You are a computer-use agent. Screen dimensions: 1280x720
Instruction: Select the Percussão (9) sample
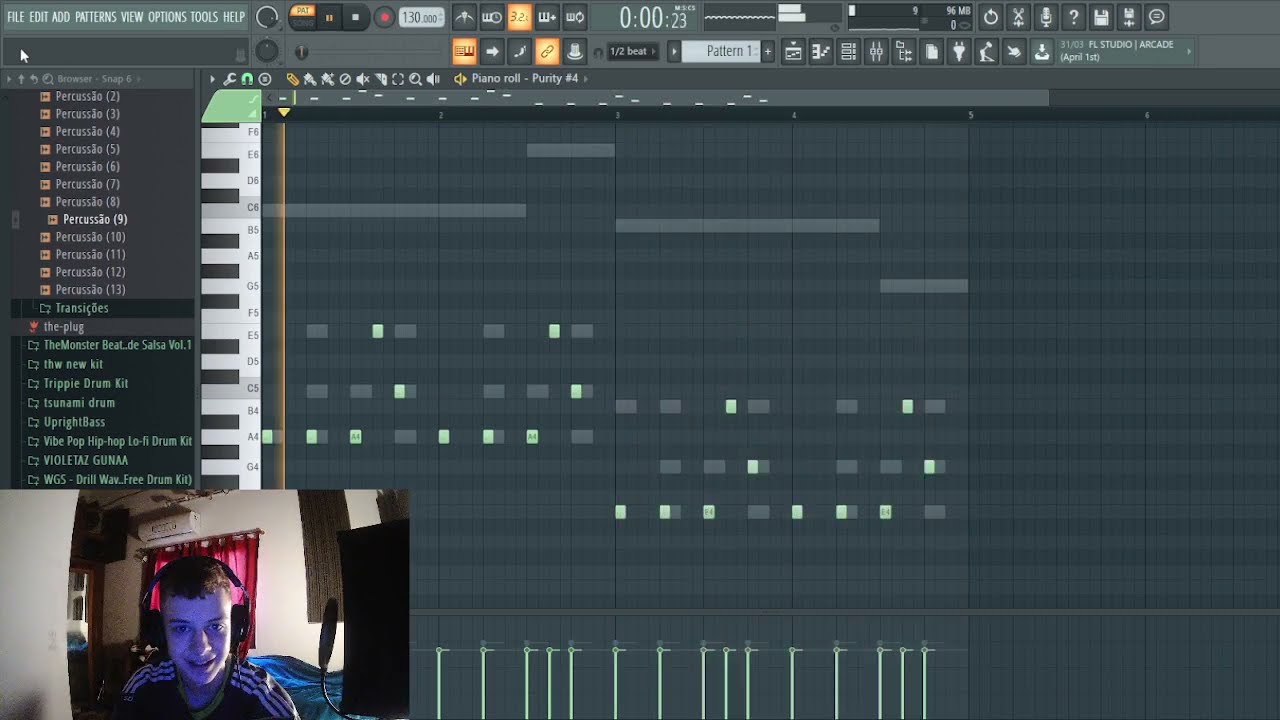click(95, 219)
